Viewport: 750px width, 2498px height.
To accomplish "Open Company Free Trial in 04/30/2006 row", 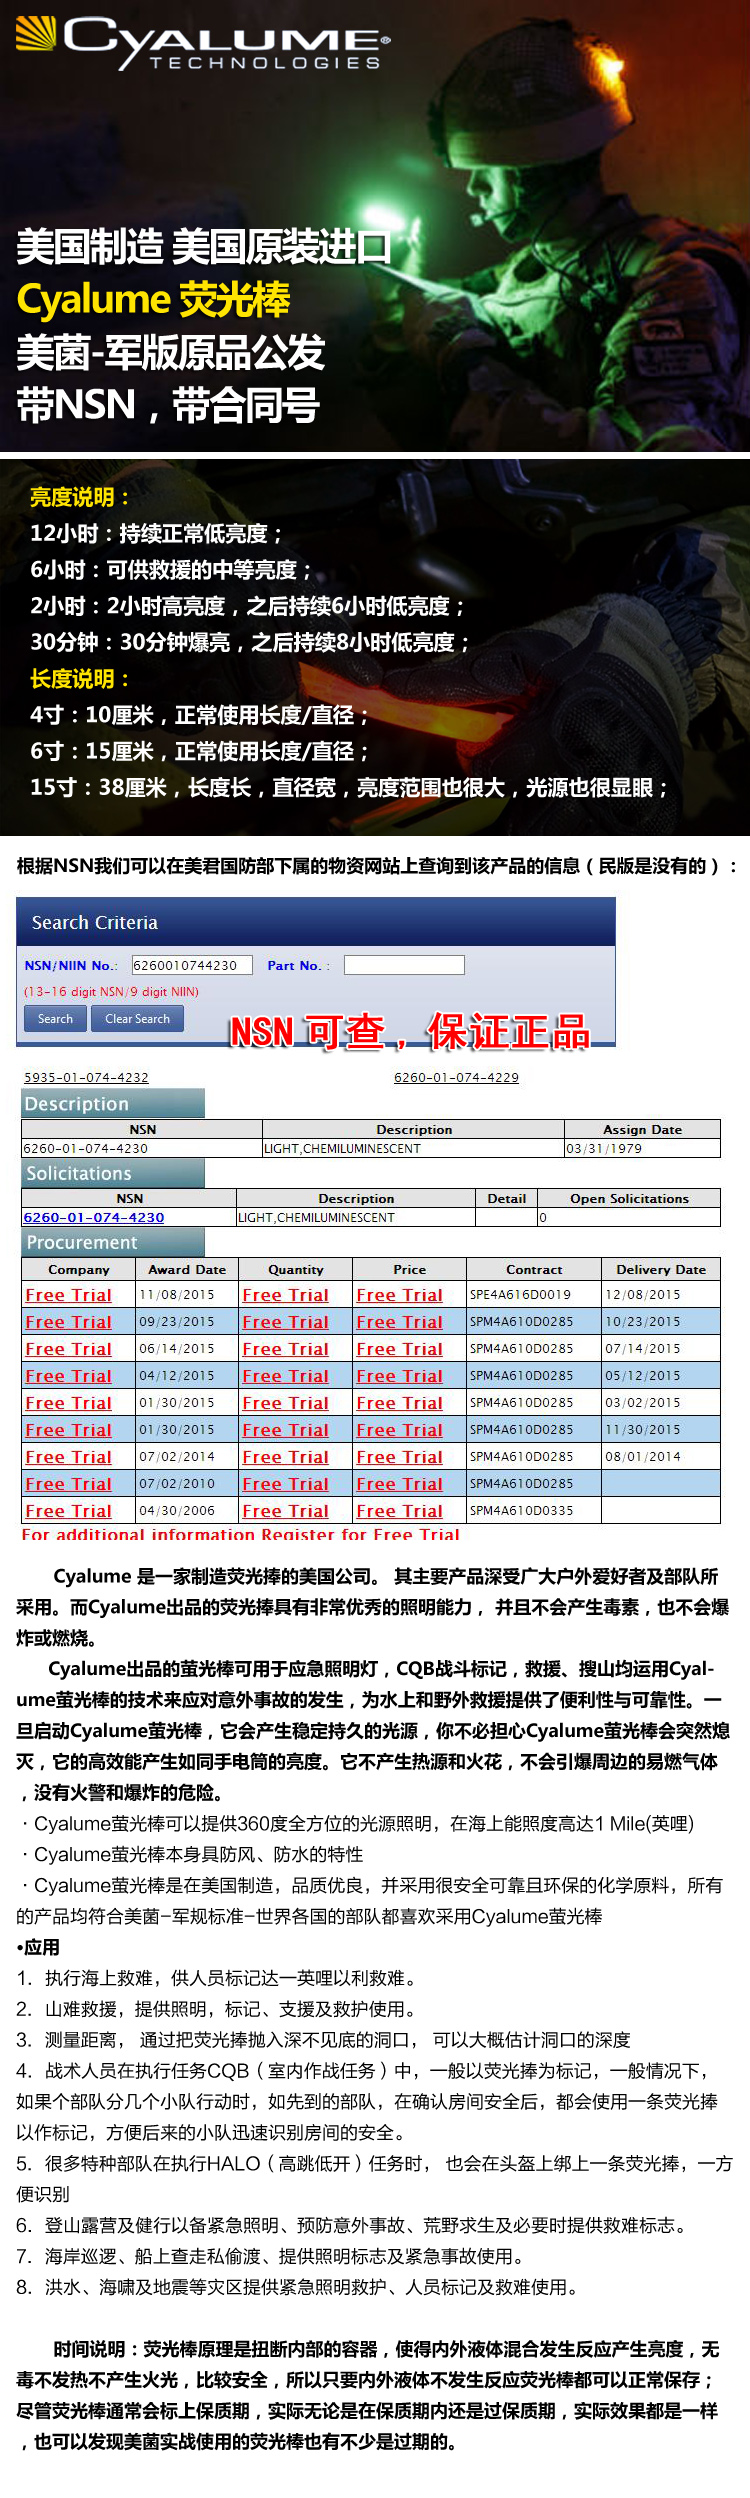I will pos(69,1511).
